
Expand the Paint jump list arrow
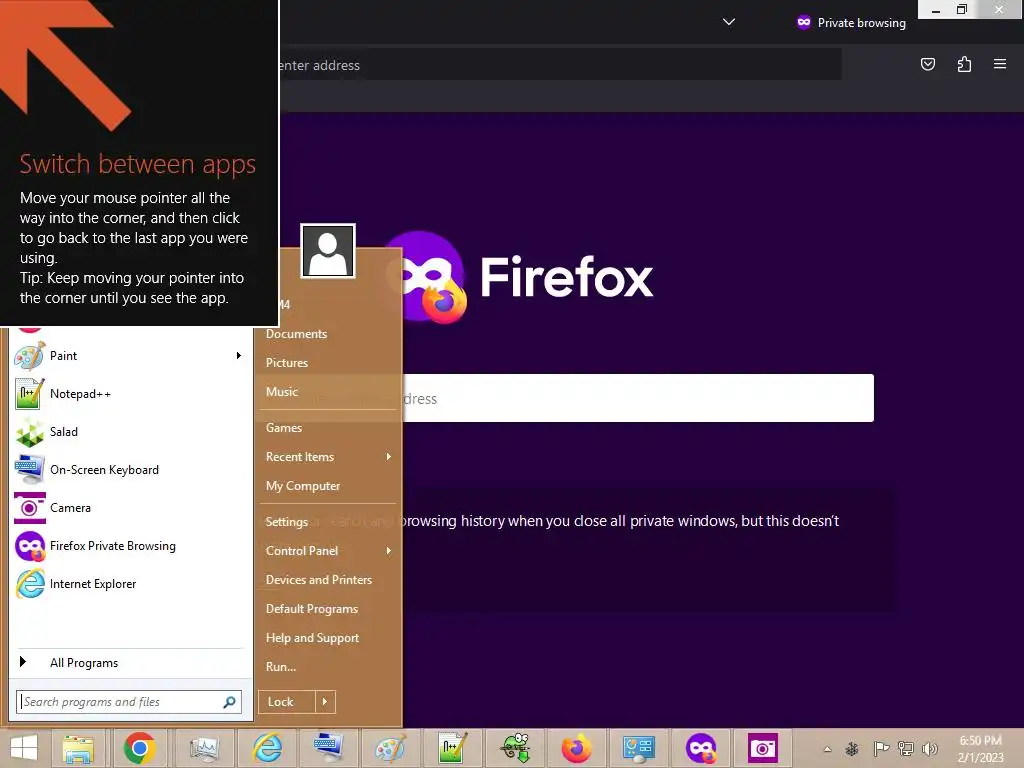tap(238, 356)
